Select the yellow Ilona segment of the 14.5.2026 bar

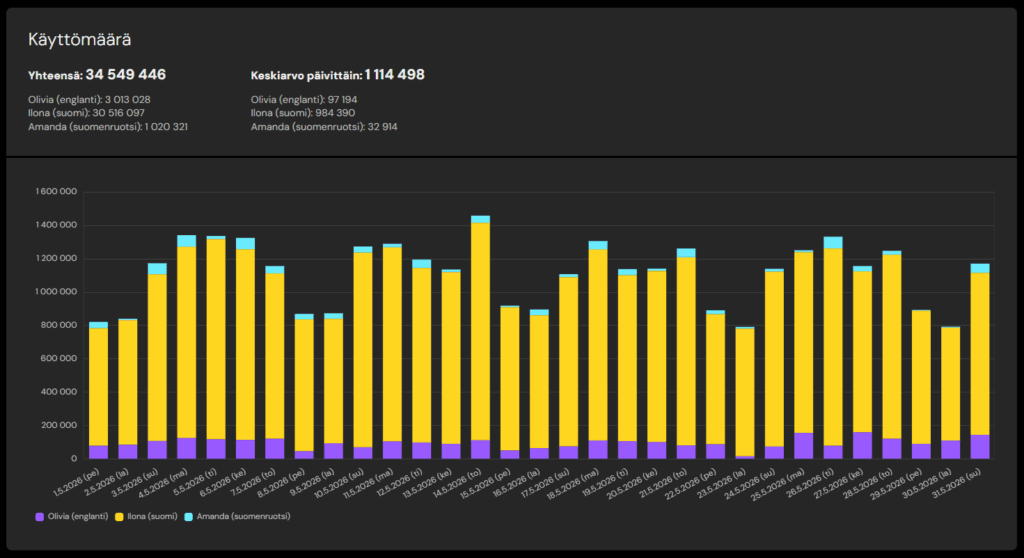(480, 331)
